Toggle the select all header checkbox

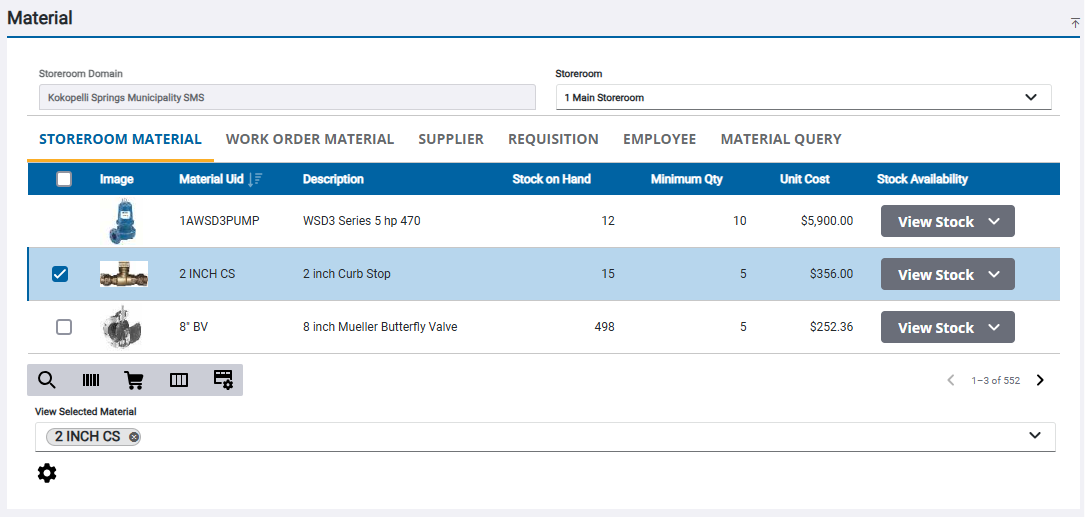[64, 179]
